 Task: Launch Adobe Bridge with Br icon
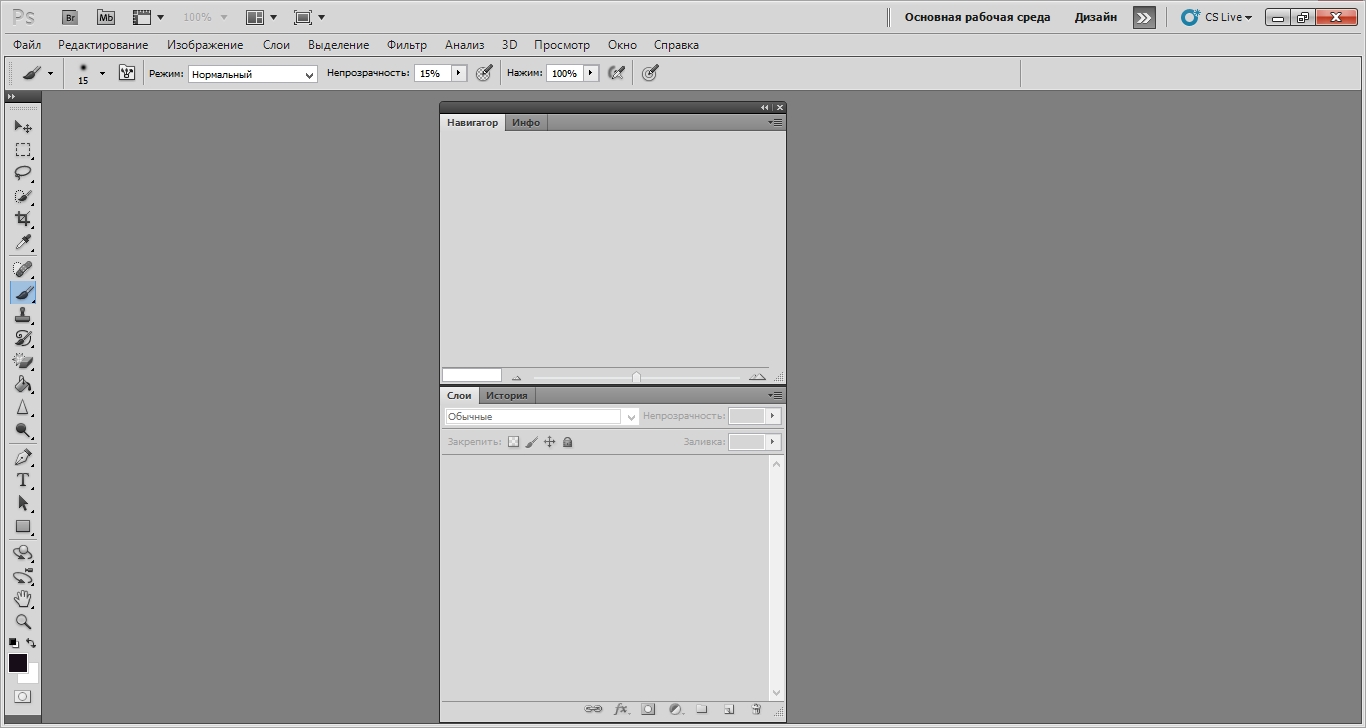pyautogui.click(x=69, y=17)
